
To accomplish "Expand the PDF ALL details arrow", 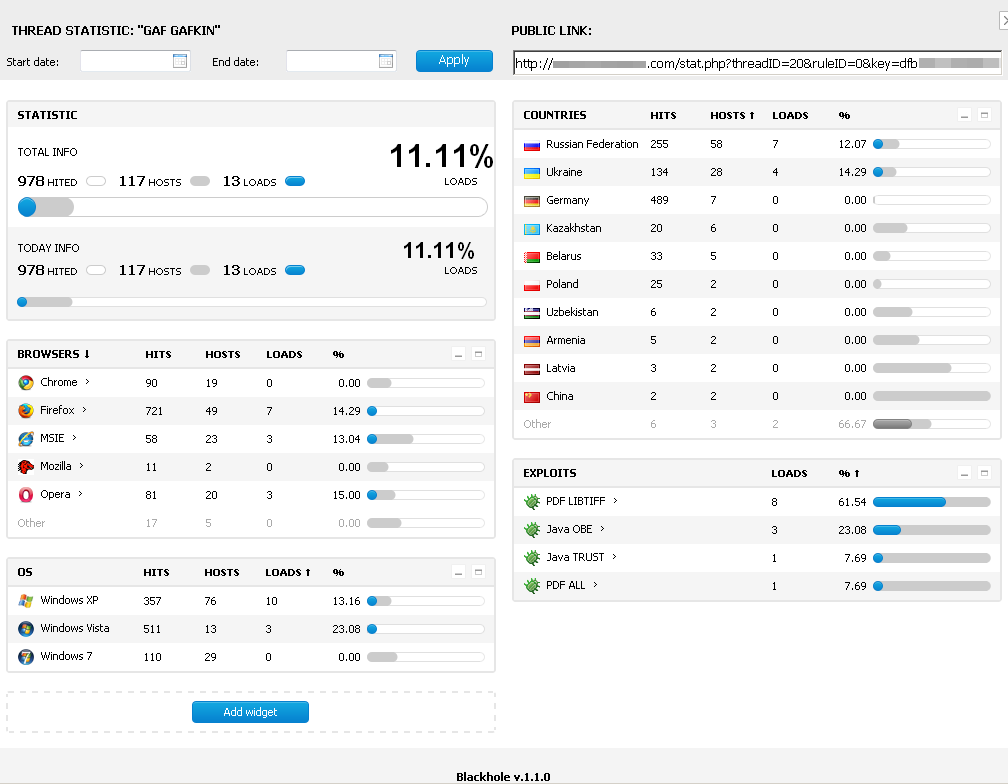I will coord(595,585).
